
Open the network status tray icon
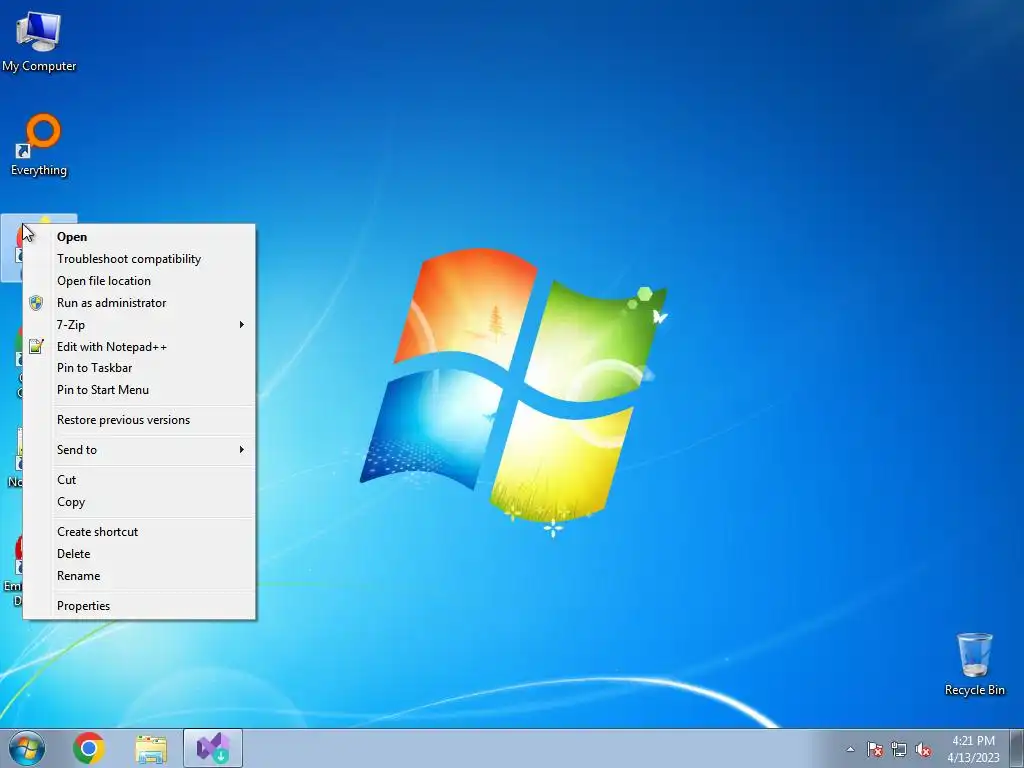(x=899, y=749)
